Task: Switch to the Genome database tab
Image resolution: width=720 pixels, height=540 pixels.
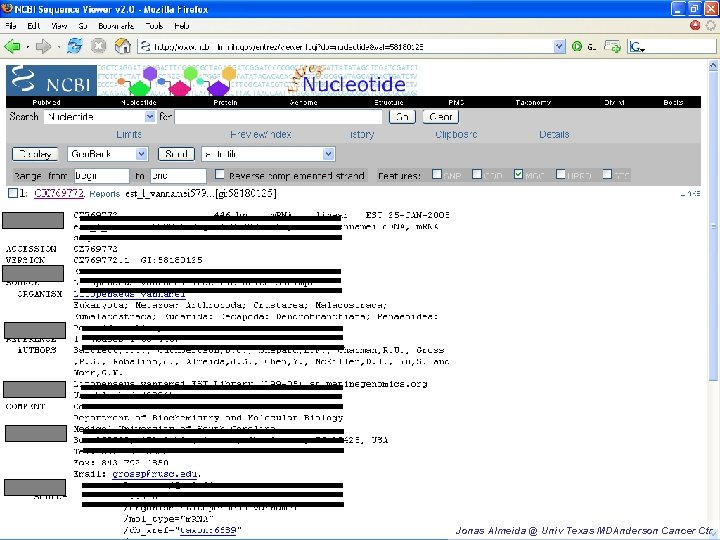Action: tap(304, 102)
